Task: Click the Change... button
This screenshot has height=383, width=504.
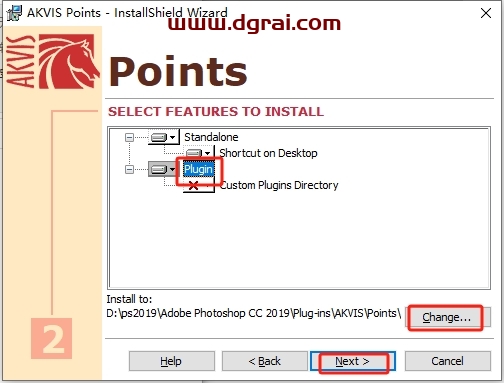Action: 448,317
